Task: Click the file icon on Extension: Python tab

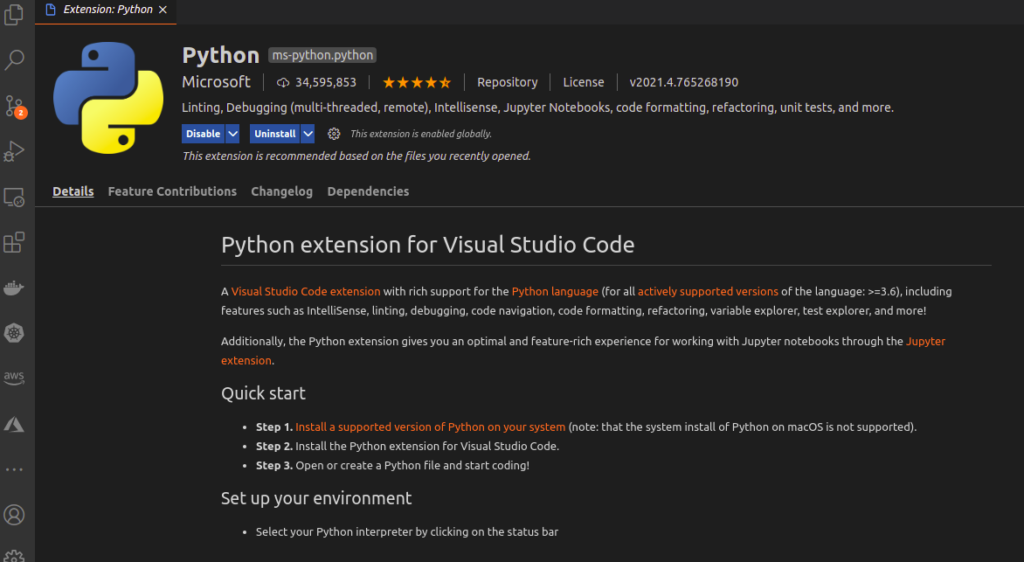Action: [50, 9]
